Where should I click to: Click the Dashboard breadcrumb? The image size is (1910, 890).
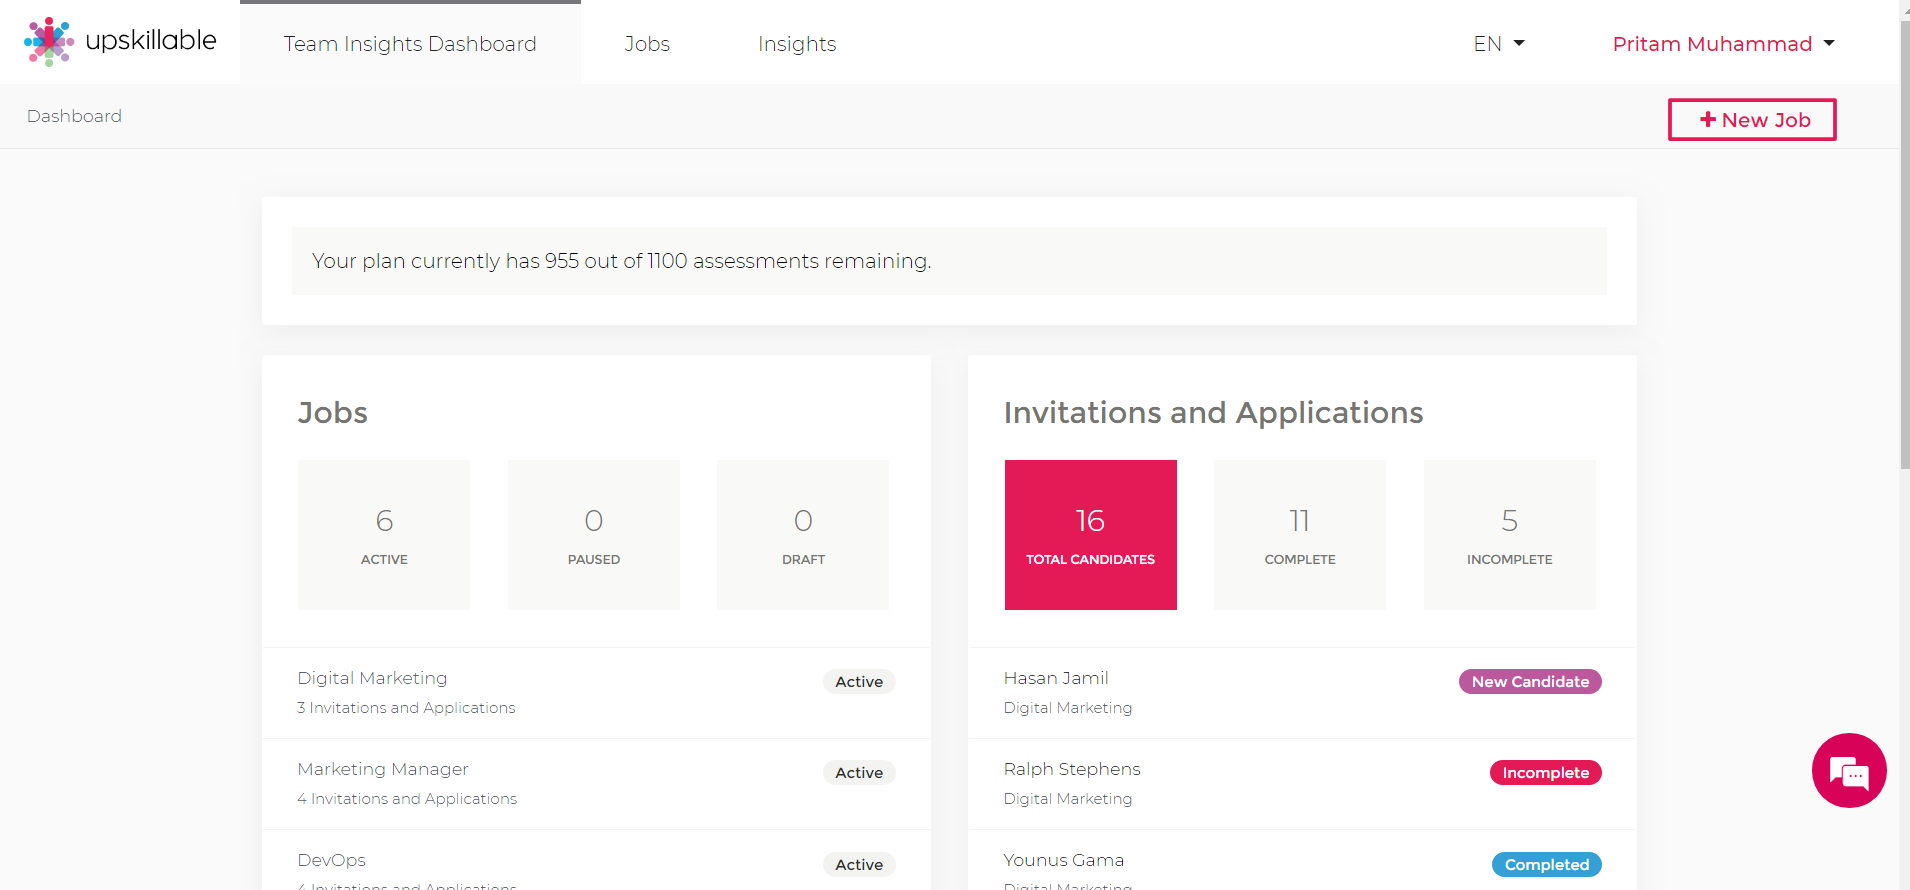[x=74, y=116]
